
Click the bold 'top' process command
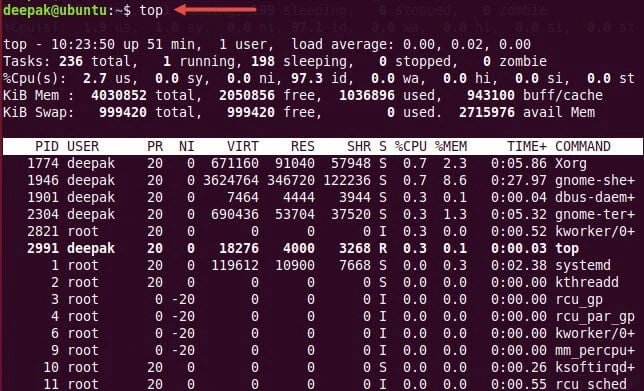pyautogui.click(x=567, y=248)
